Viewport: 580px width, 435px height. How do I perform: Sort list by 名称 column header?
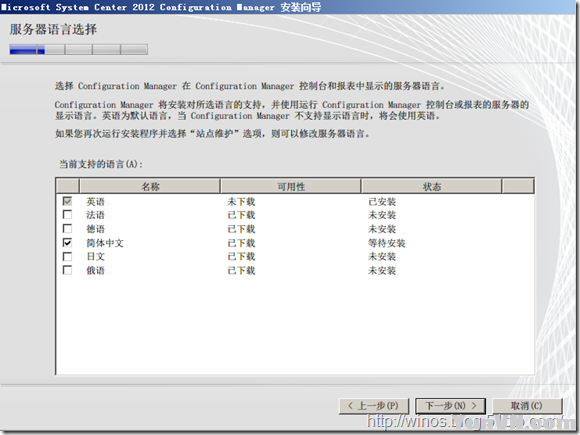click(x=150, y=186)
